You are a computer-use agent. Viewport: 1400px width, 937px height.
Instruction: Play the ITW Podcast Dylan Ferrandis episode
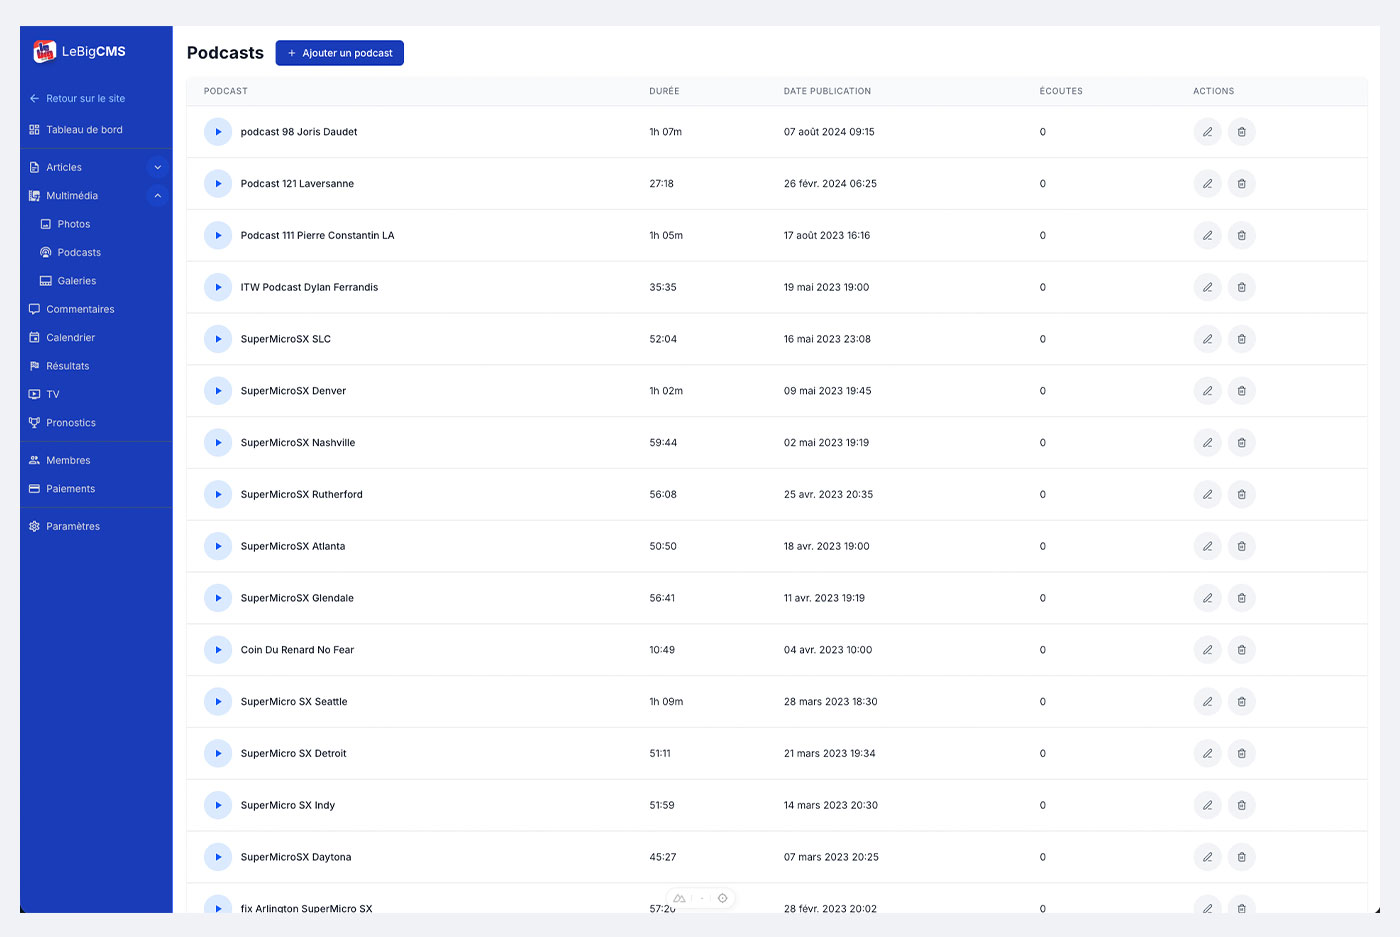click(x=218, y=288)
